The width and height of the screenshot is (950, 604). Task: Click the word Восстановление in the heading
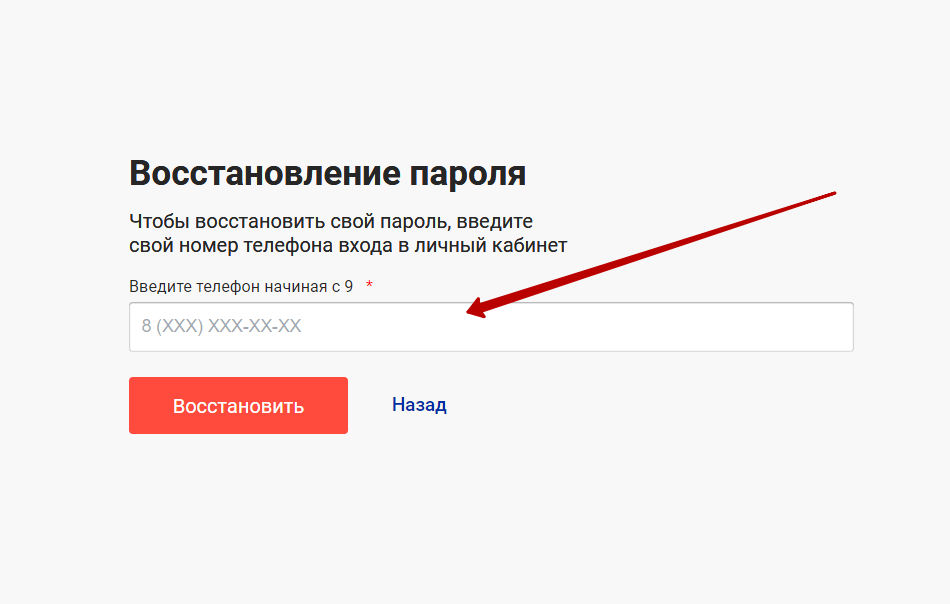click(265, 174)
